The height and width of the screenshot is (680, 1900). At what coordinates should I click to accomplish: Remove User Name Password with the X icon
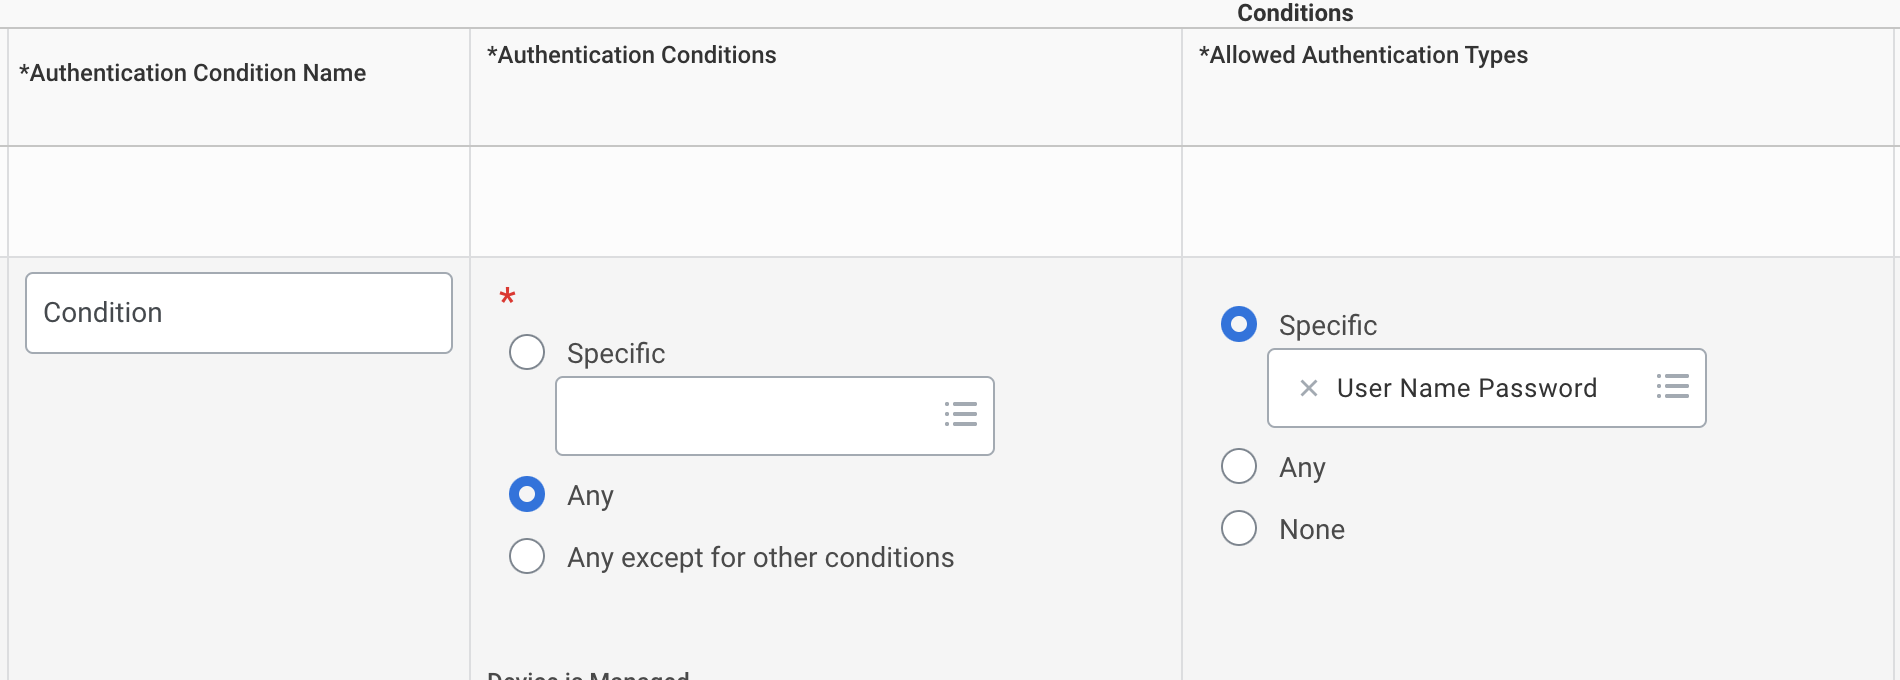pos(1308,388)
